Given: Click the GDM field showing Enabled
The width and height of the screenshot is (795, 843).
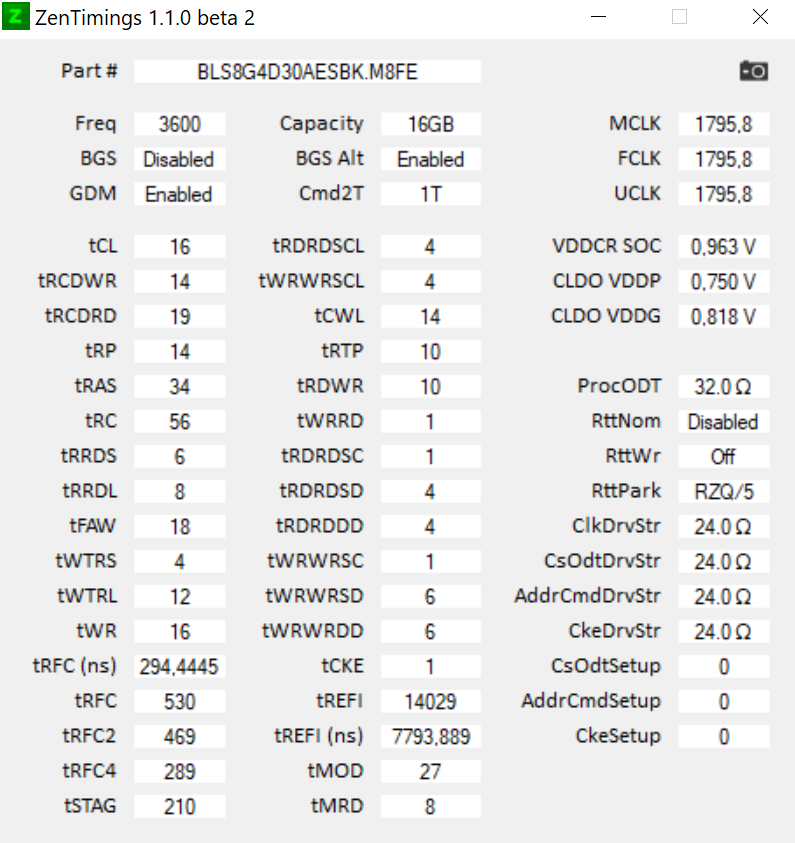Looking at the screenshot, I should [179, 193].
